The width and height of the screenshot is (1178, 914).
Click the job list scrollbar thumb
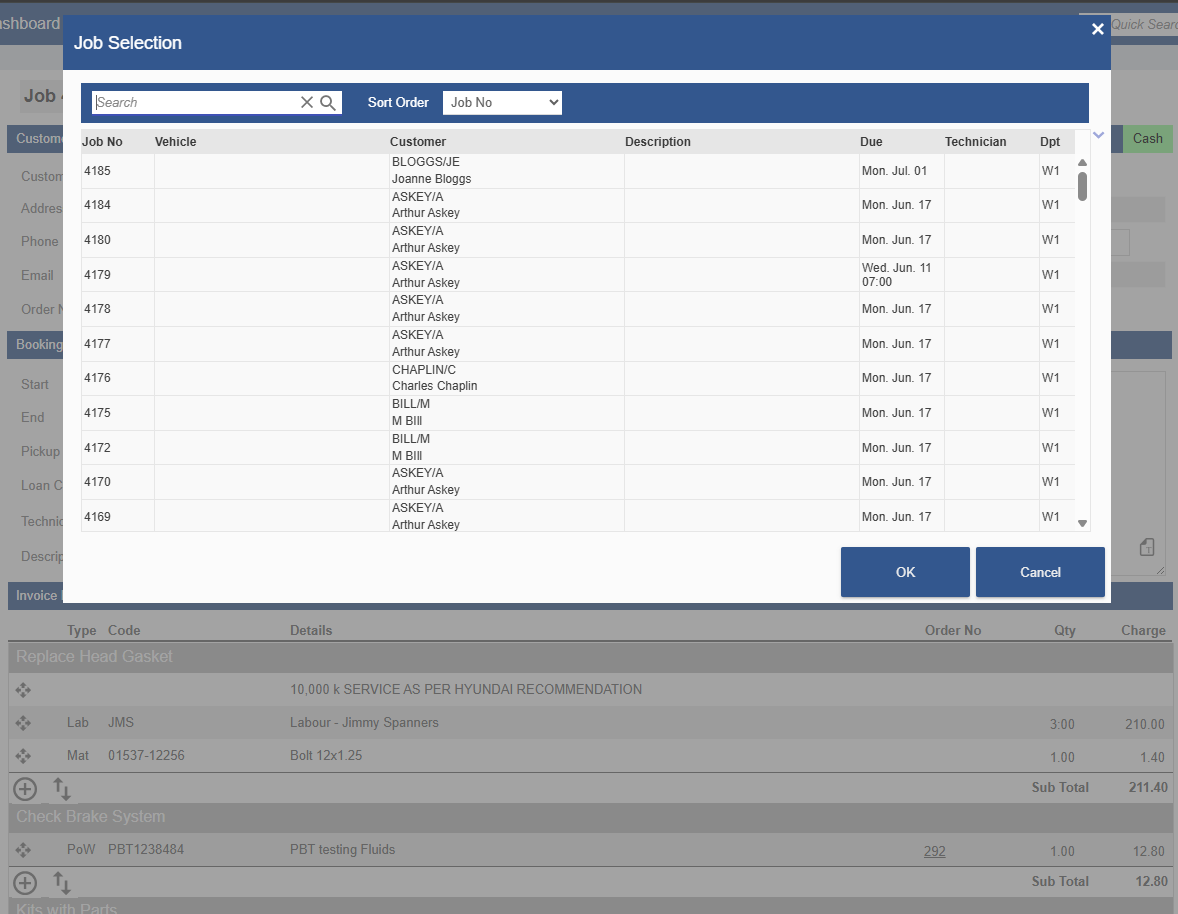coord(1083,186)
